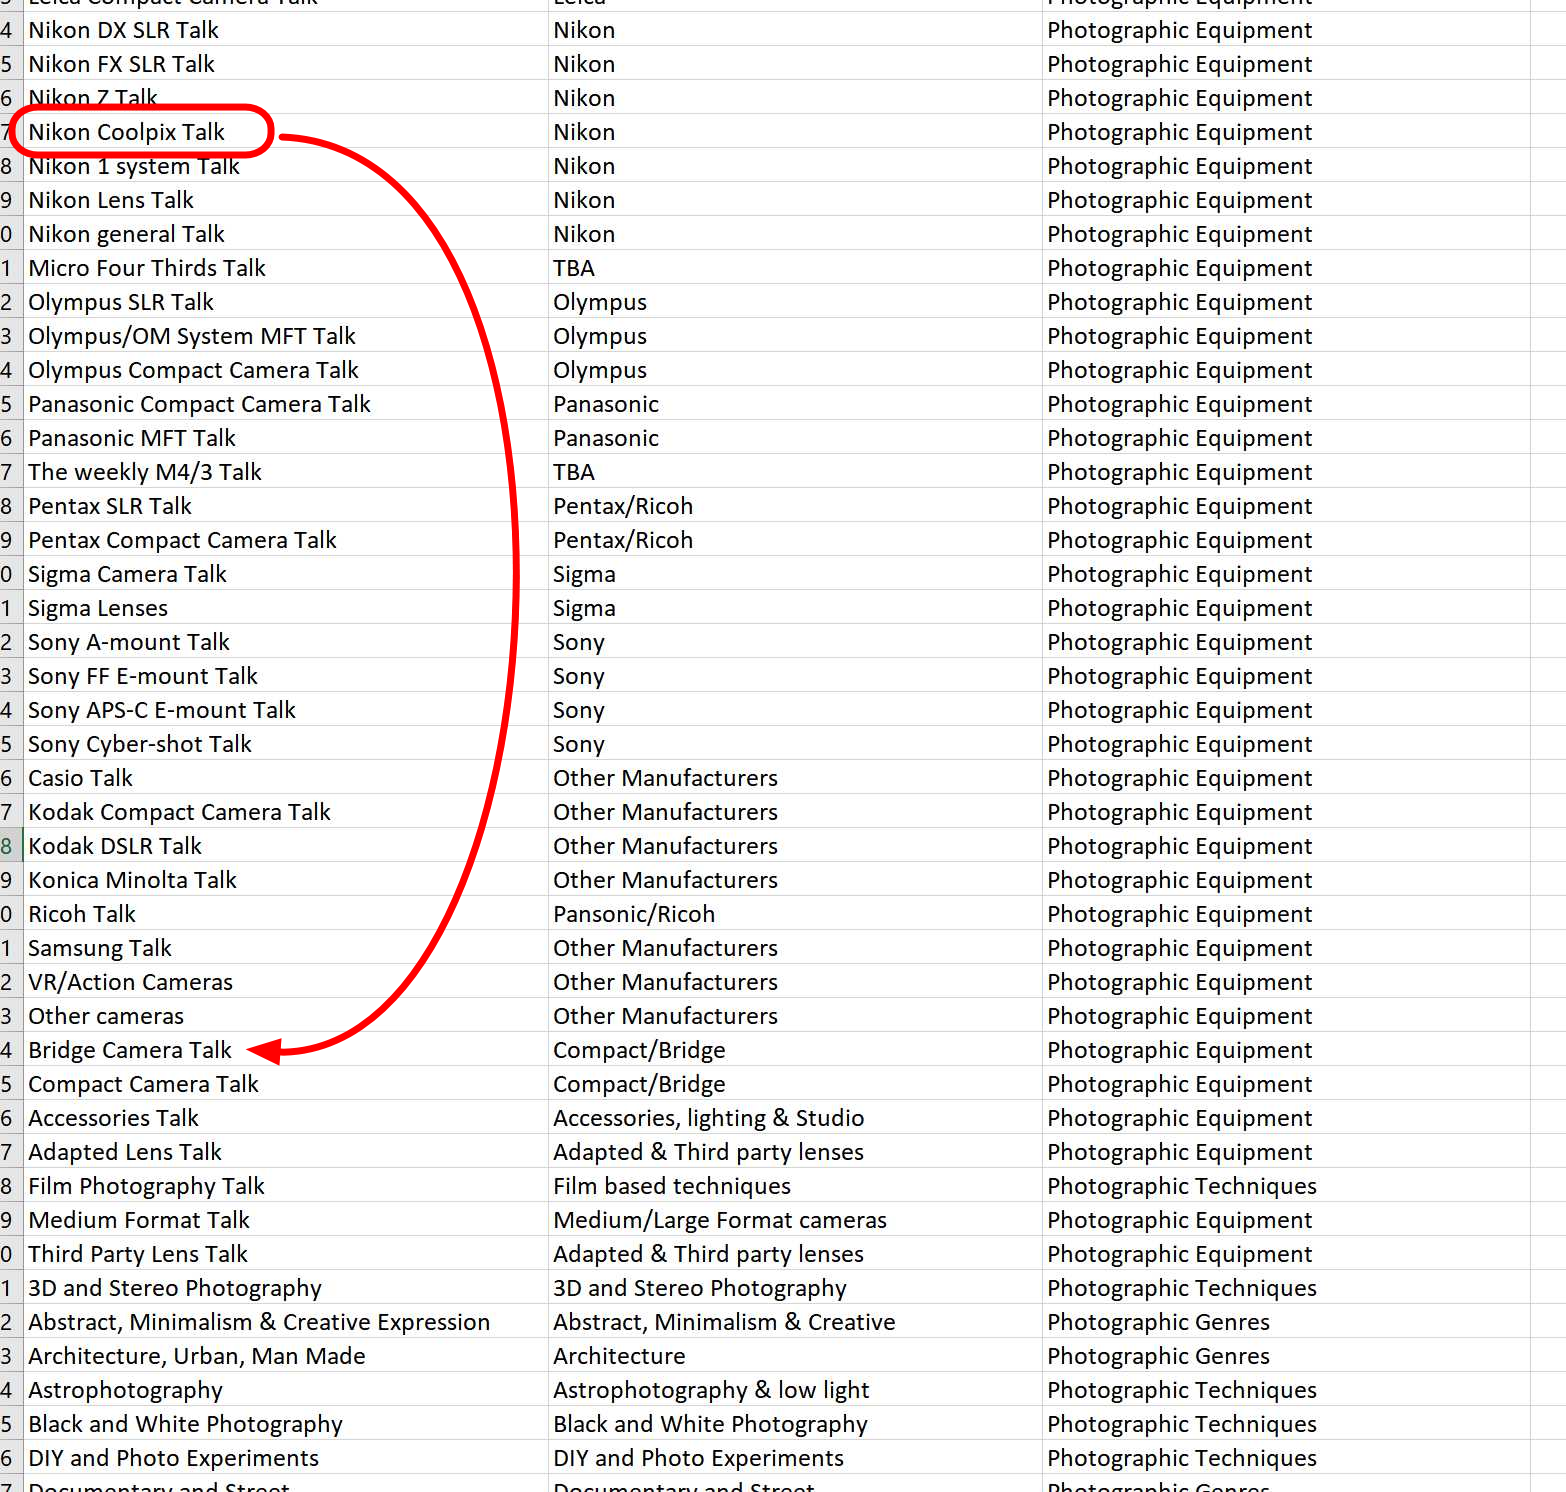The height and width of the screenshot is (1492, 1566).
Task: Select the 'Casio Talk' cell
Action: tap(285, 778)
